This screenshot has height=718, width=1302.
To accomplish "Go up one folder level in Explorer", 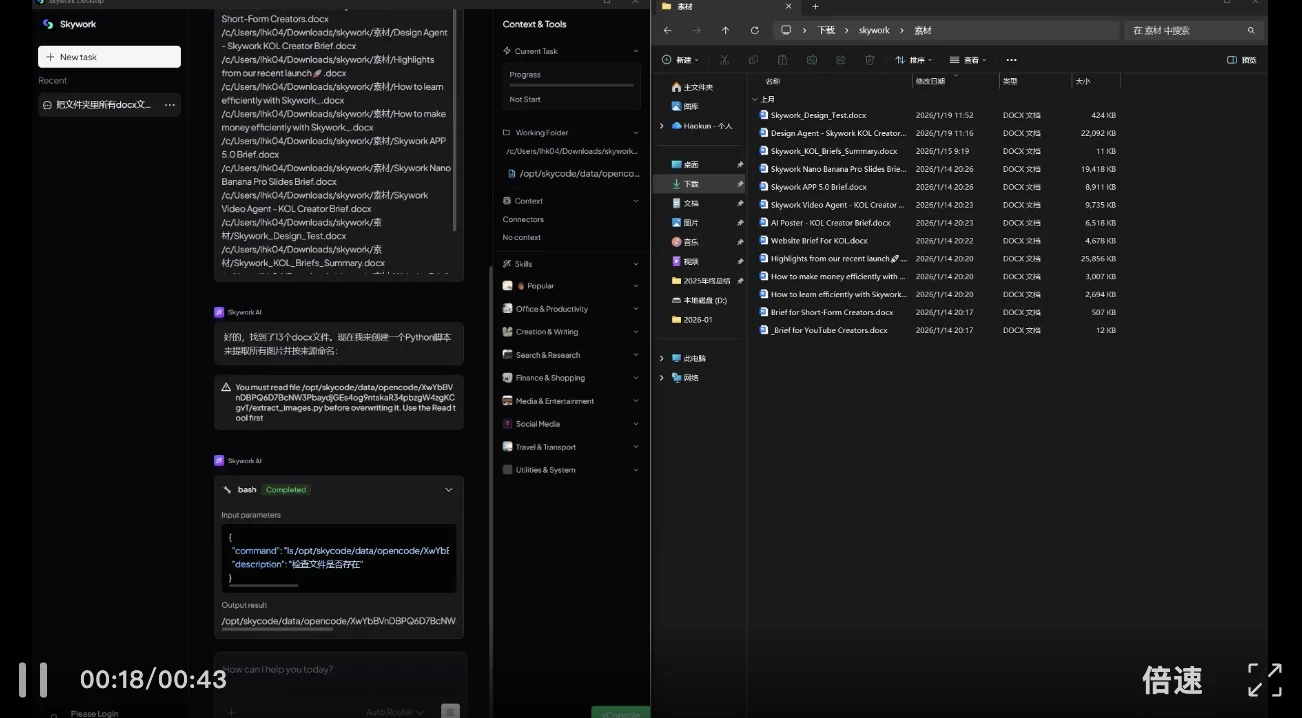I will coord(725,31).
